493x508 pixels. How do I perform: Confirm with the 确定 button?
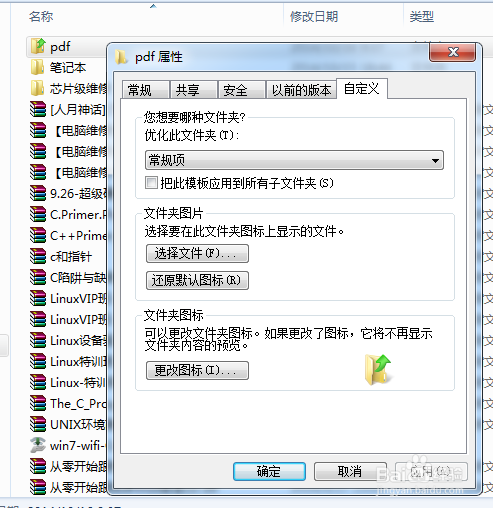pyautogui.click(x=269, y=471)
